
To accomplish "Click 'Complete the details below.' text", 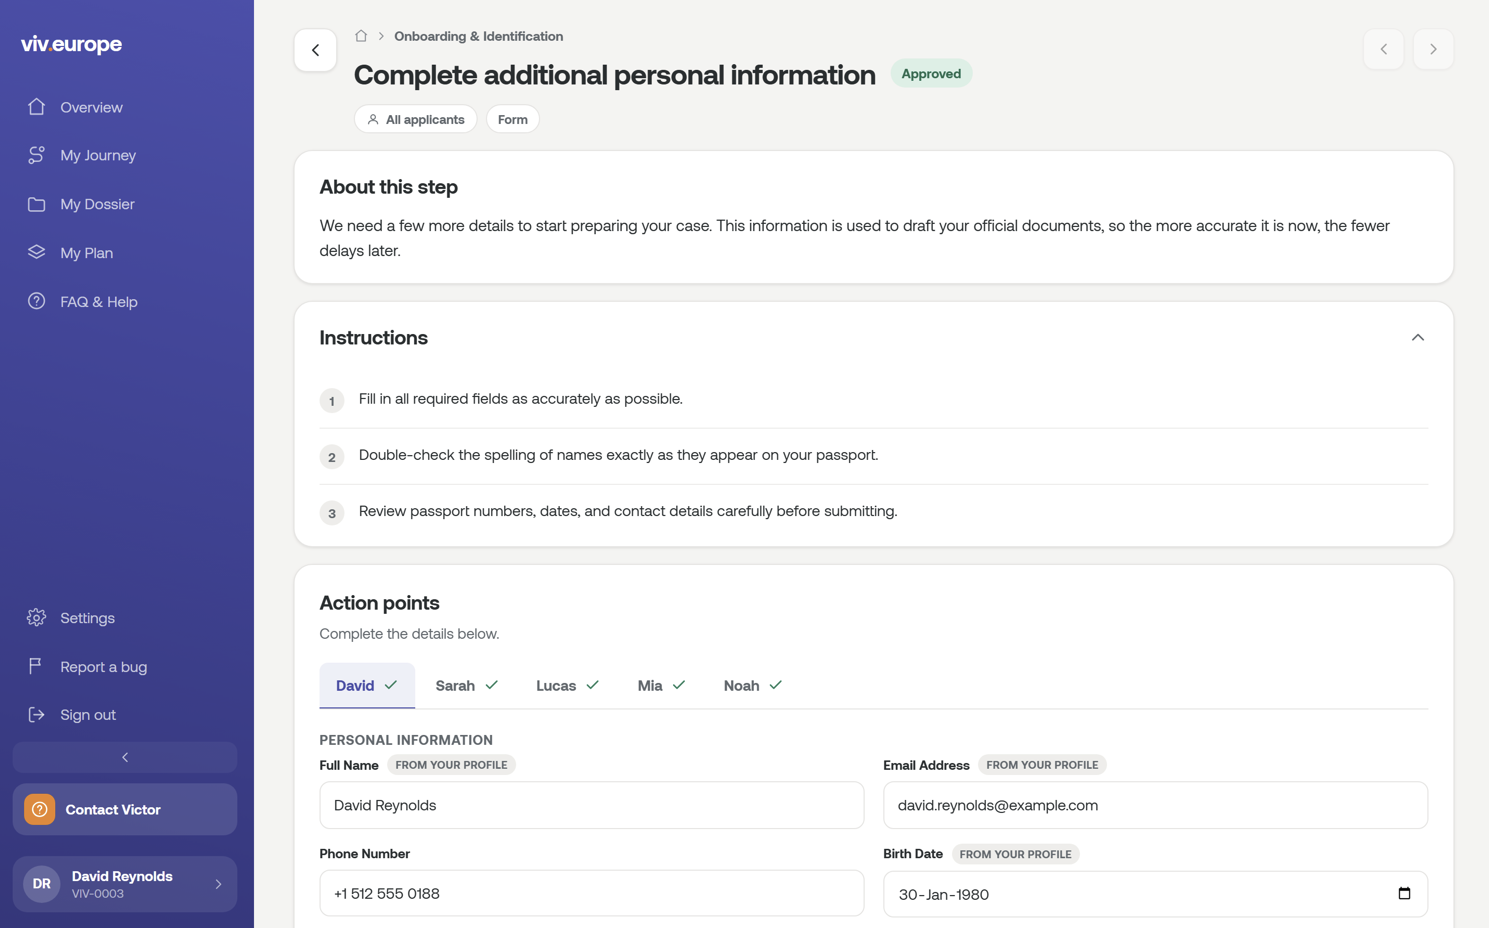I will coord(409,634).
